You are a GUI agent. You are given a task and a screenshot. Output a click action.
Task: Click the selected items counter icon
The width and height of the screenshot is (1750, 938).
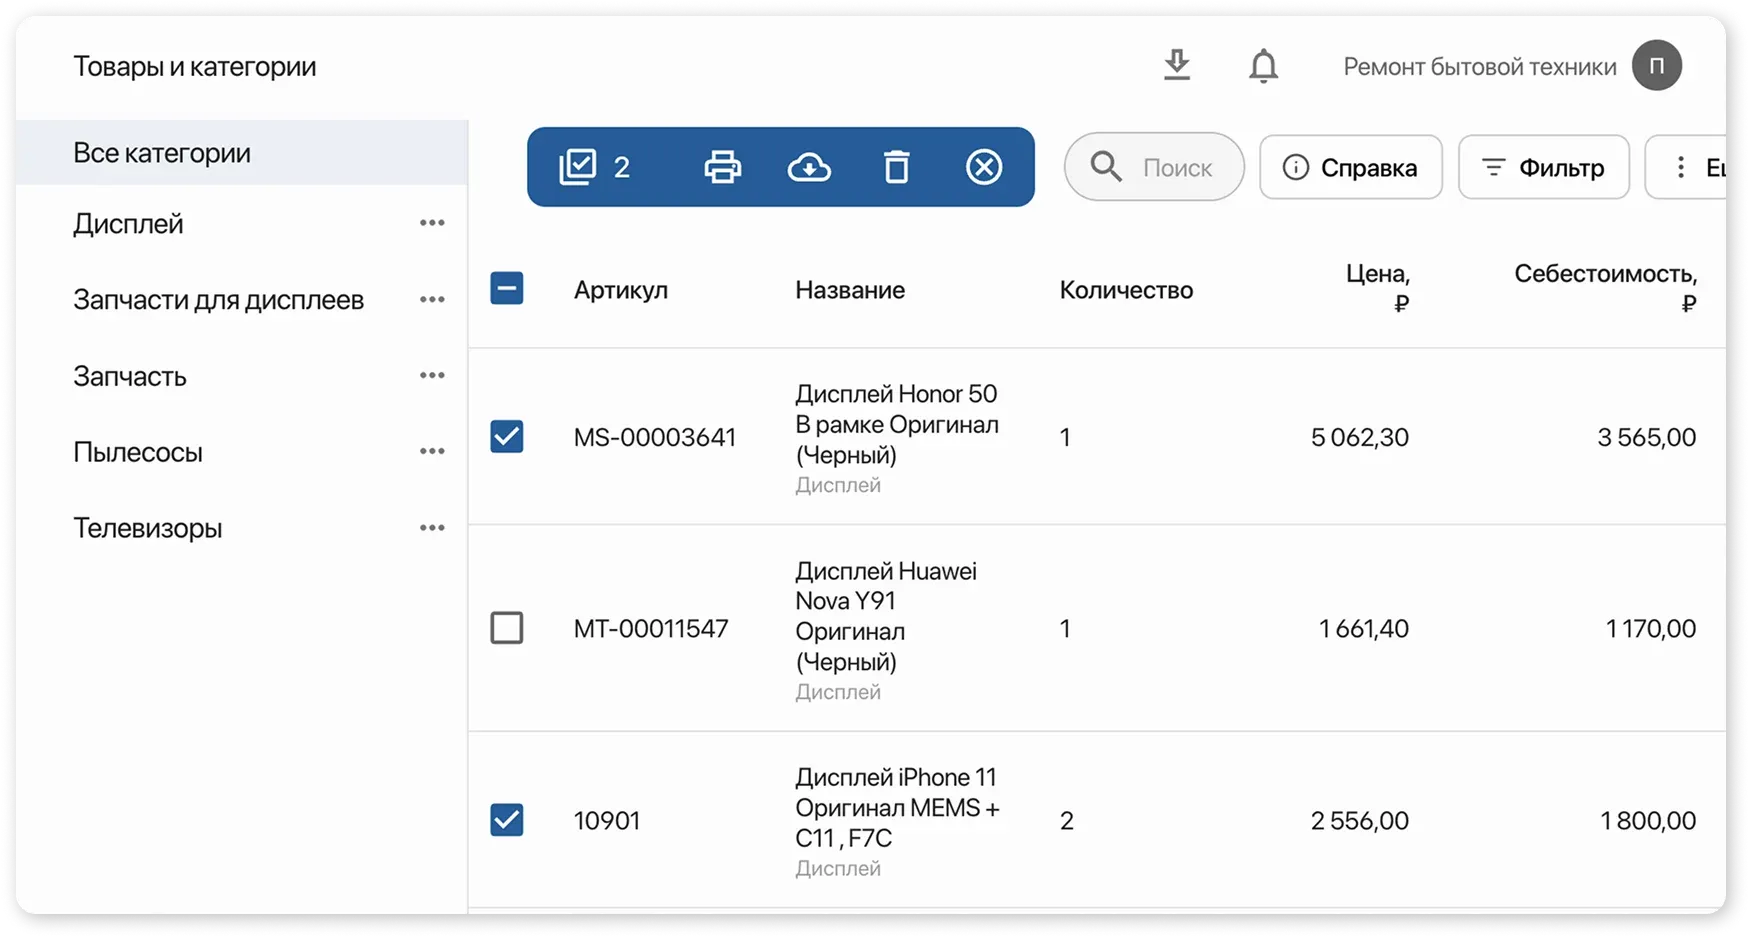[x=578, y=167]
